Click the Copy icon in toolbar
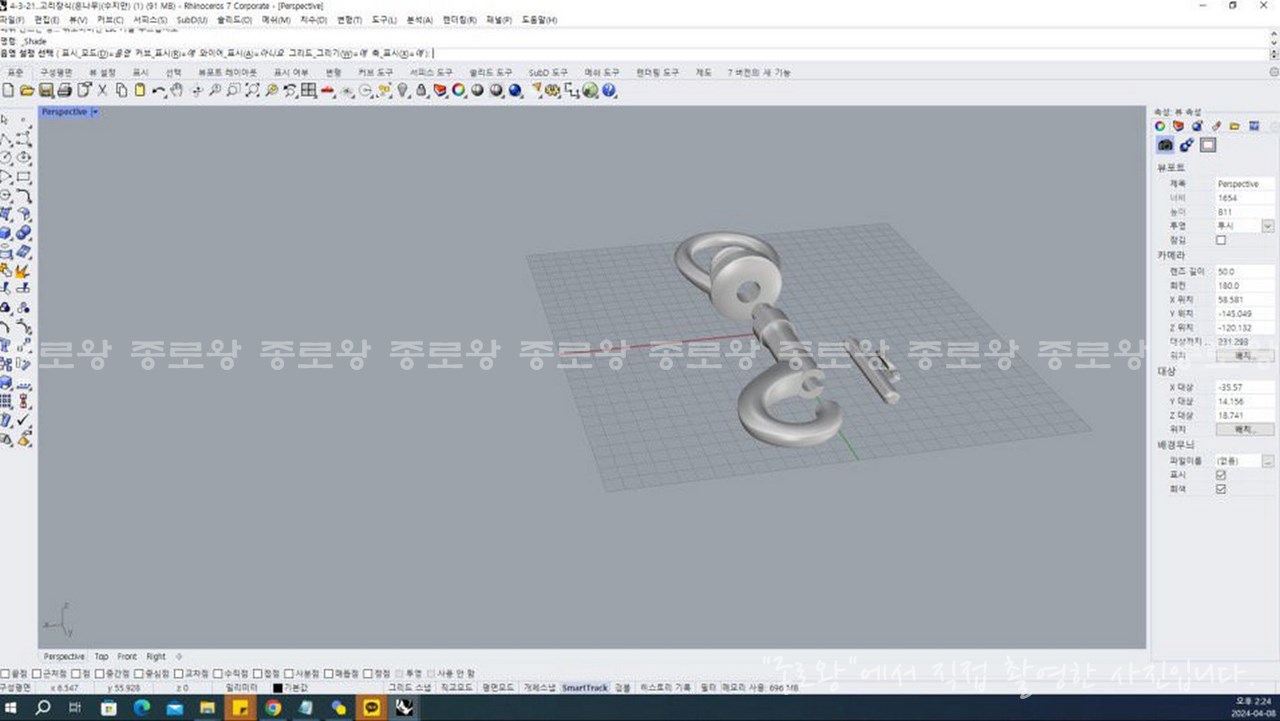 tap(121, 90)
